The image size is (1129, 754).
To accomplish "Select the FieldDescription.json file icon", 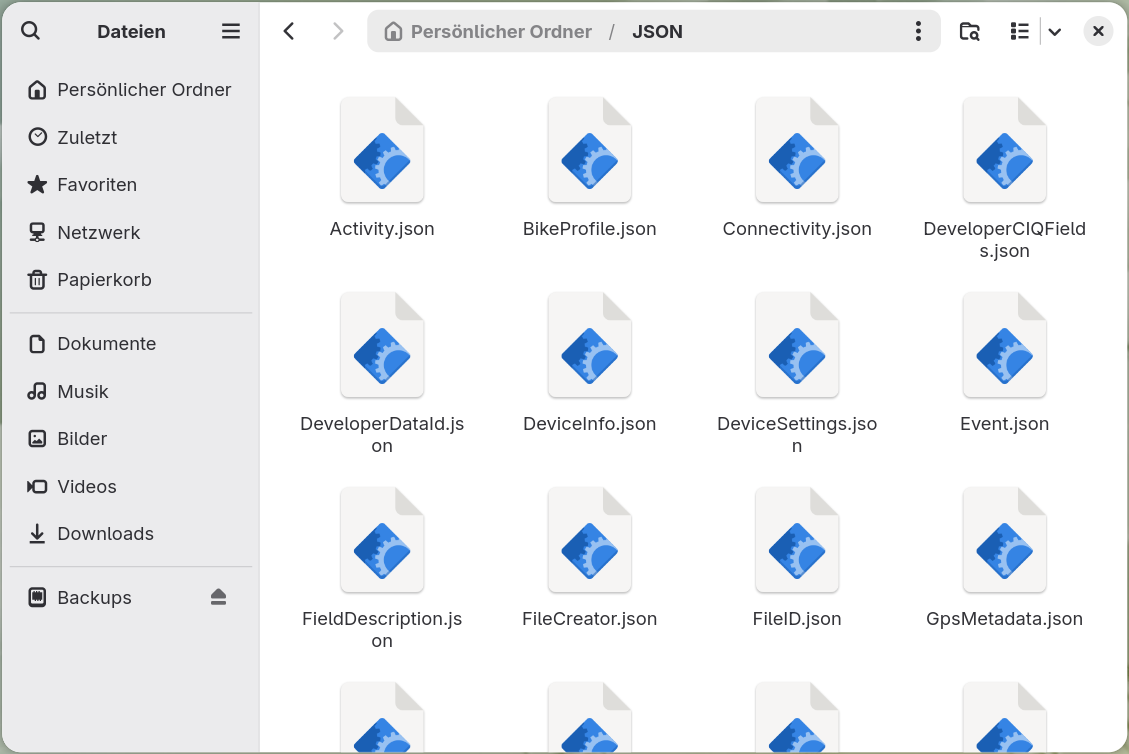I will (382, 540).
